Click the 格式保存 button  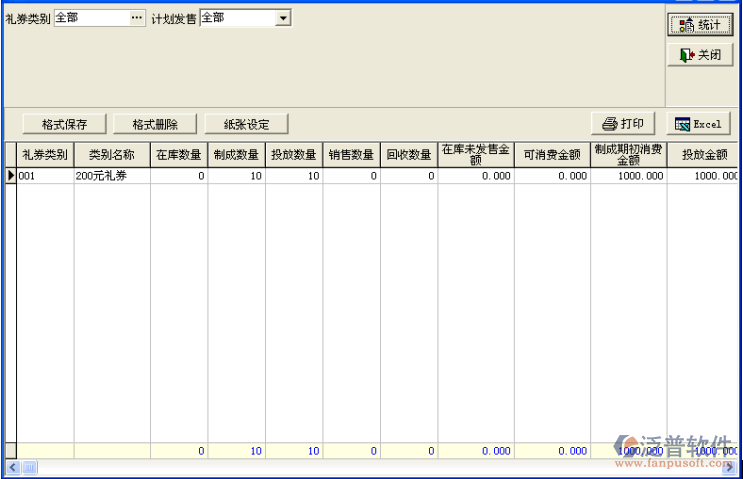(65, 124)
